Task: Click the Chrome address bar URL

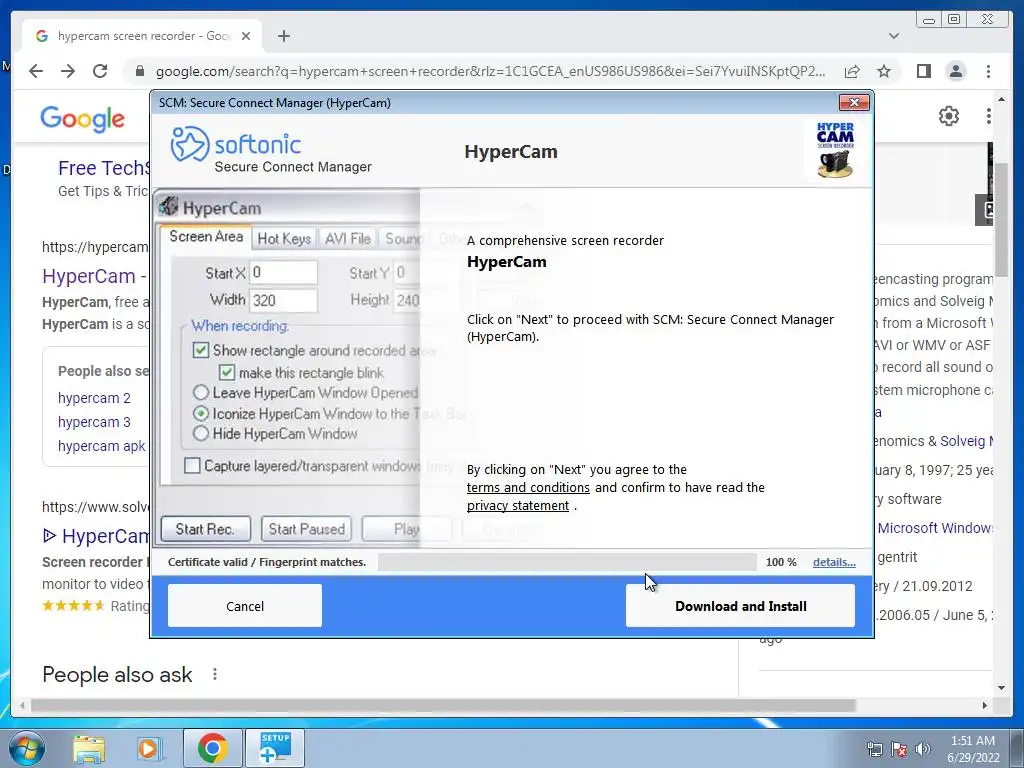Action: [x=490, y=71]
